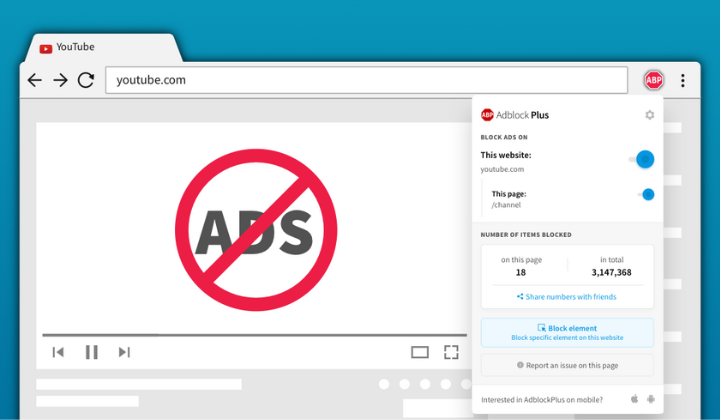
Task: Click the Block element button
Action: [x=567, y=332]
